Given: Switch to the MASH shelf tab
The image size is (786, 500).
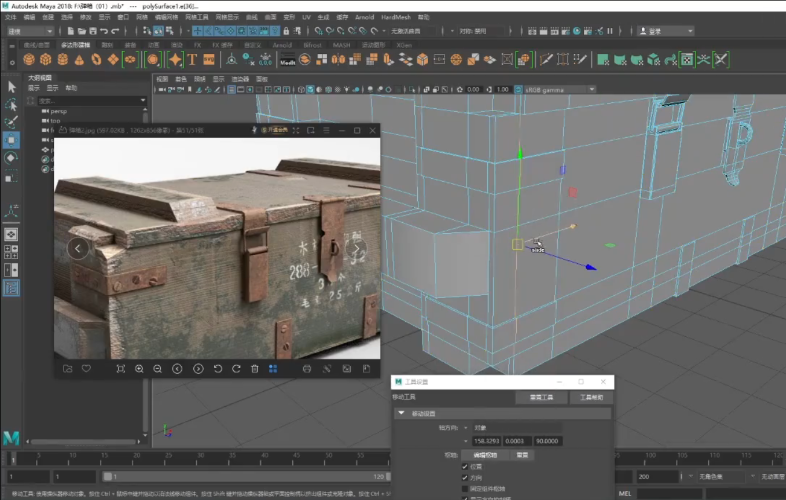Looking at the screenshot, I should 342,45.
